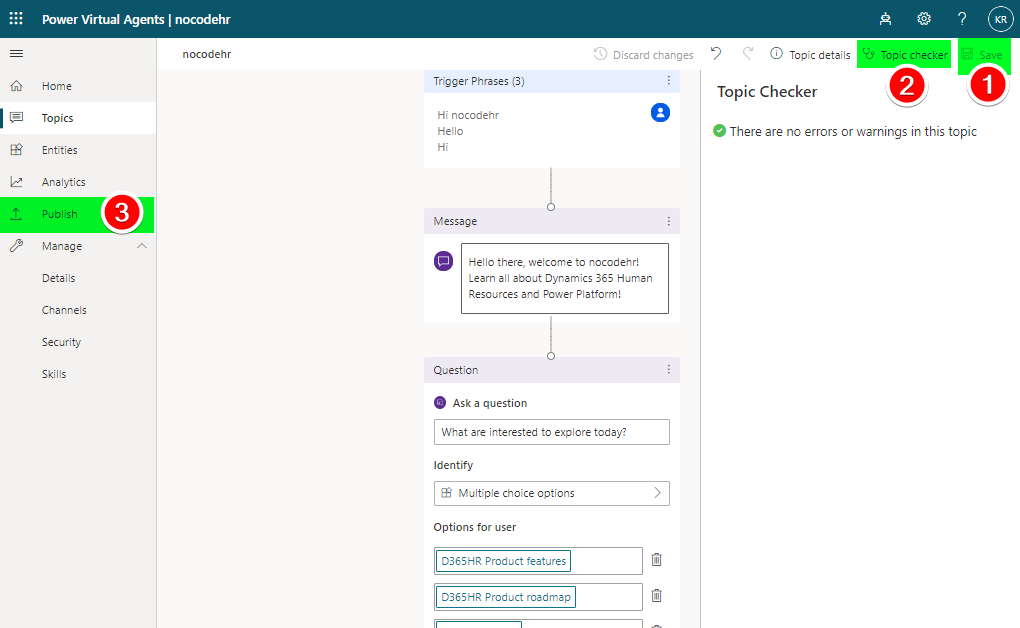Click the redo arrow icon
Screen dimensions: 1020x628
pyautogui.click(x=748, y=53)
